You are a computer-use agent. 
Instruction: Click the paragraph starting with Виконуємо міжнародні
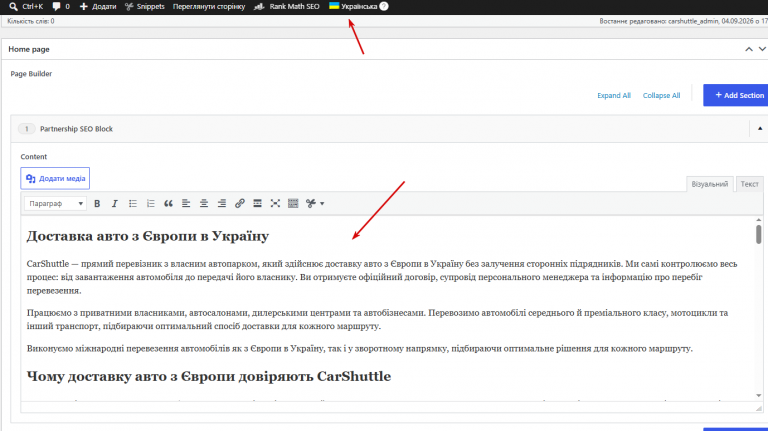point(360,349)
